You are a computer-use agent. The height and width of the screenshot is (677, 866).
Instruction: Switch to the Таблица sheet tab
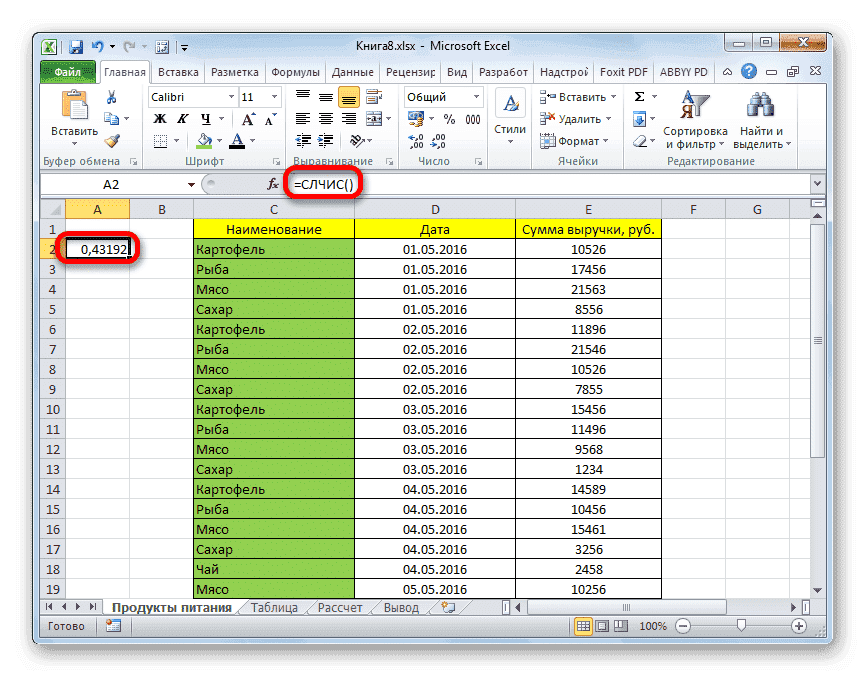point(272,606)
